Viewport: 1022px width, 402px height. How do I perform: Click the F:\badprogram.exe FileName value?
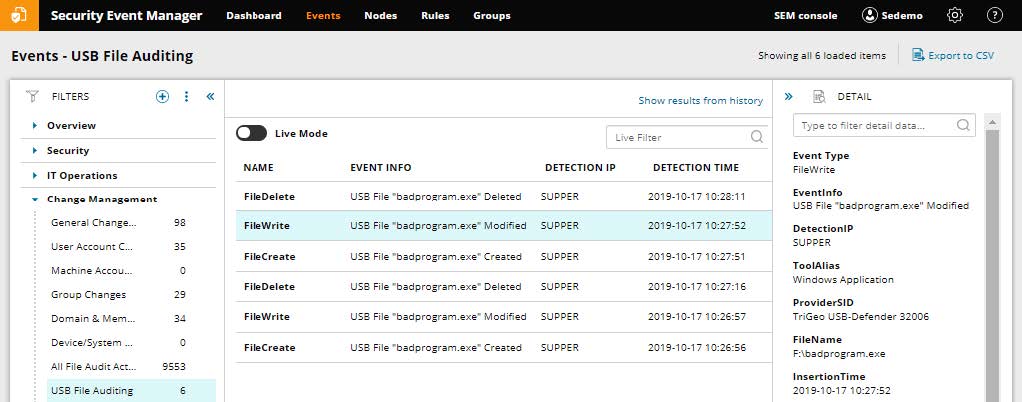(839, 354)
